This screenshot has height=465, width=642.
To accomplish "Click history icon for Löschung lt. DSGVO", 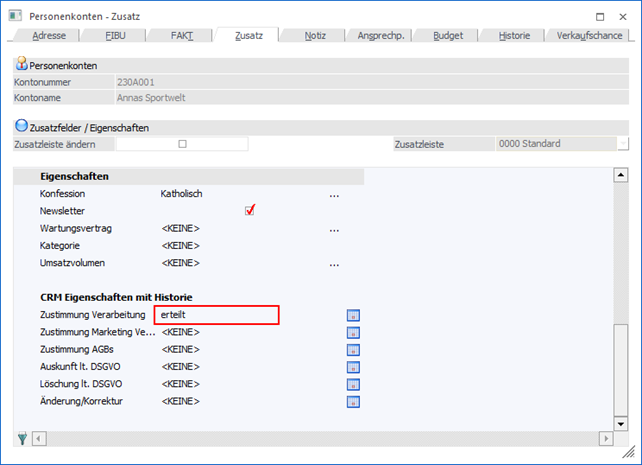I will coord(353,383).
